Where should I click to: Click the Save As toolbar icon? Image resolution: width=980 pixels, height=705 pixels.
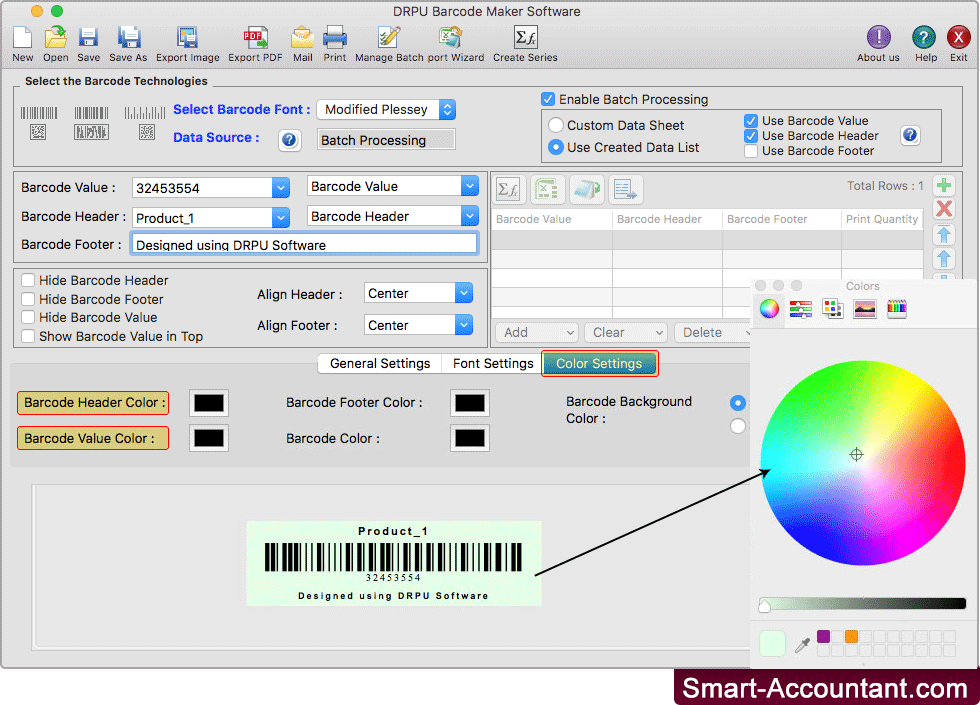click(128, 38)
